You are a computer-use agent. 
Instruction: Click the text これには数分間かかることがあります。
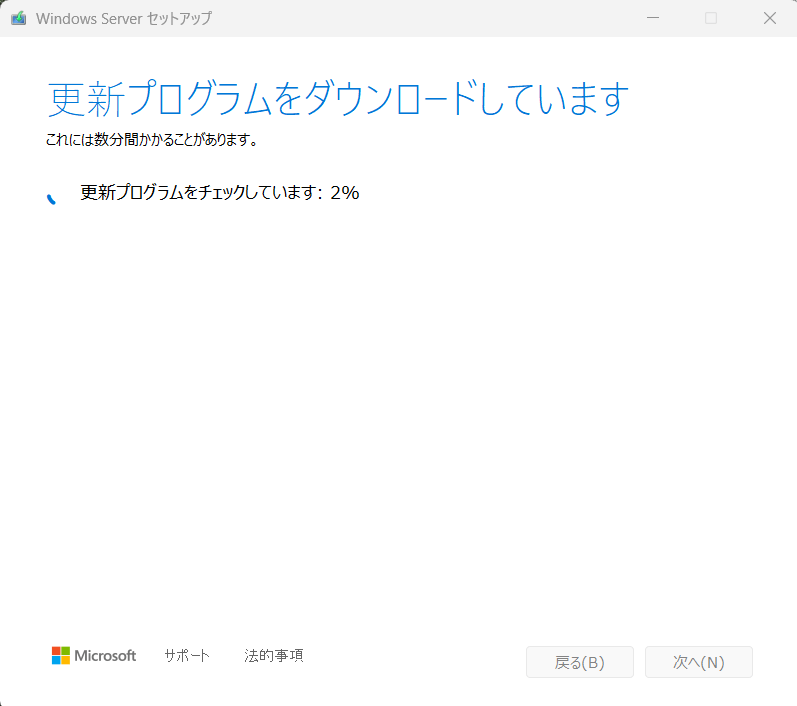[152, 139]
